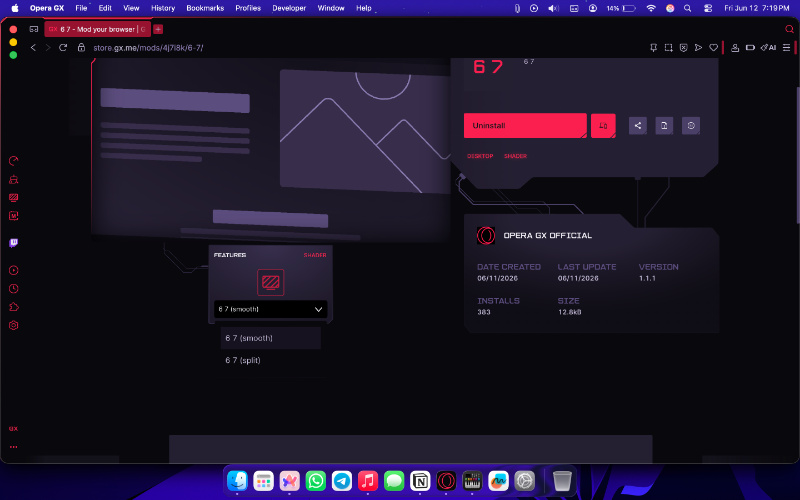800x500 pixels.
Task: Open Twitch panel in sidebar
Action: point(14,243)
